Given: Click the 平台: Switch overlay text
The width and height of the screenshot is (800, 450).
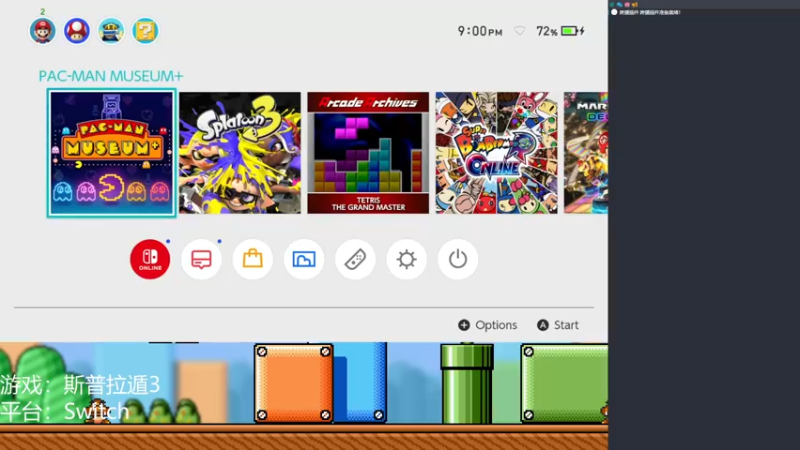Looking at the screenshot, I should (65, 411).
